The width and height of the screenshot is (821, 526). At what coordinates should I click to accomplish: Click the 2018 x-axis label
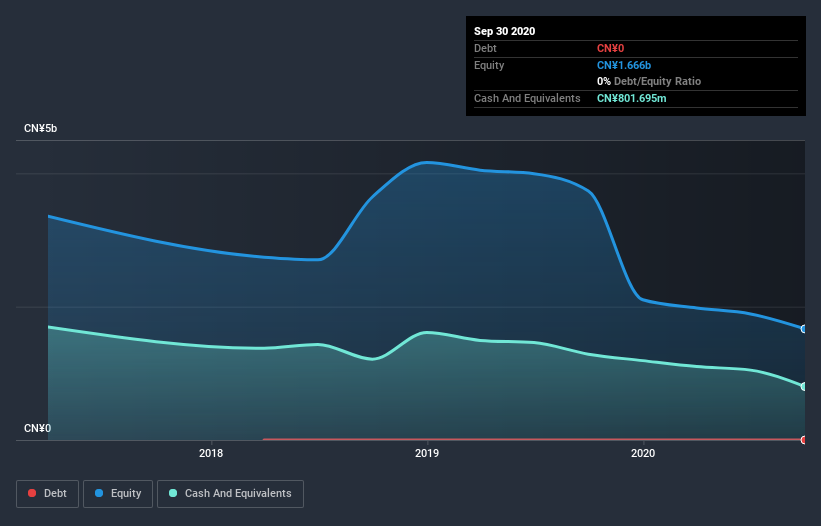tap(211, 453)
